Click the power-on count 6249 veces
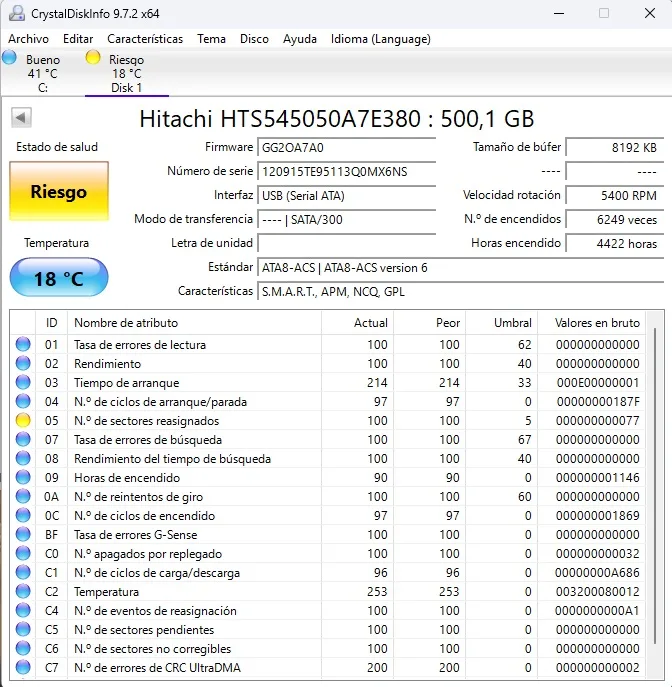This screenshot has width=672, height=687. (615, 220)
